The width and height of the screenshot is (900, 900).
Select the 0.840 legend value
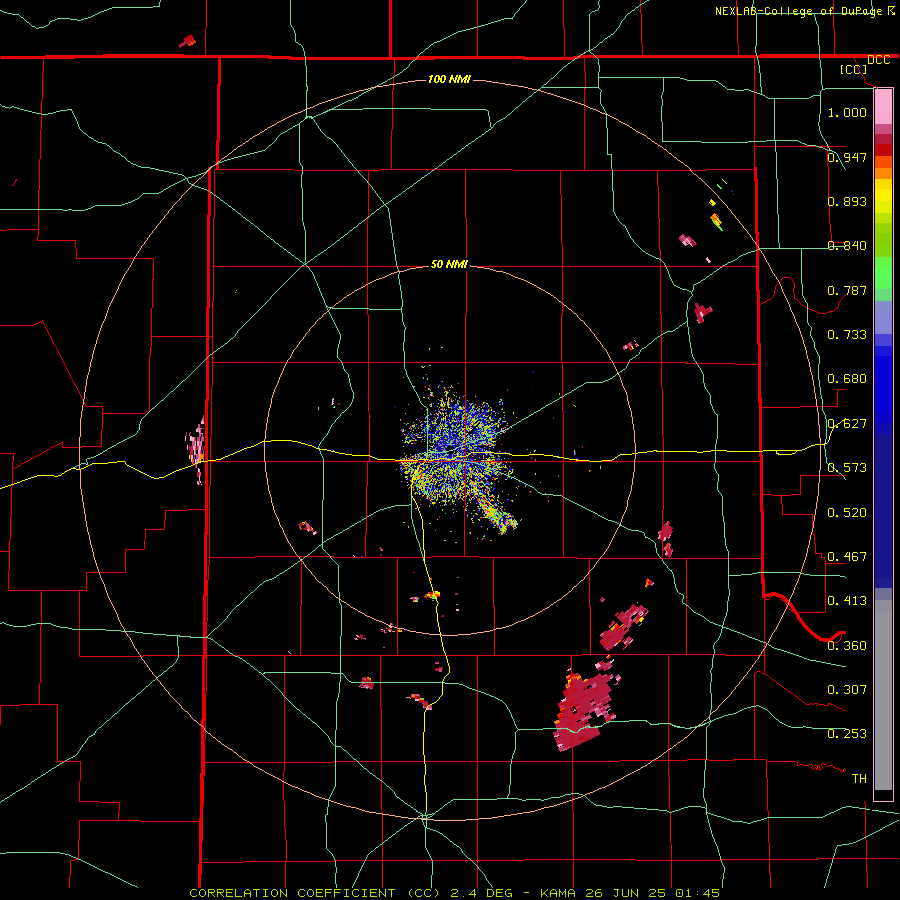point(847,246)
